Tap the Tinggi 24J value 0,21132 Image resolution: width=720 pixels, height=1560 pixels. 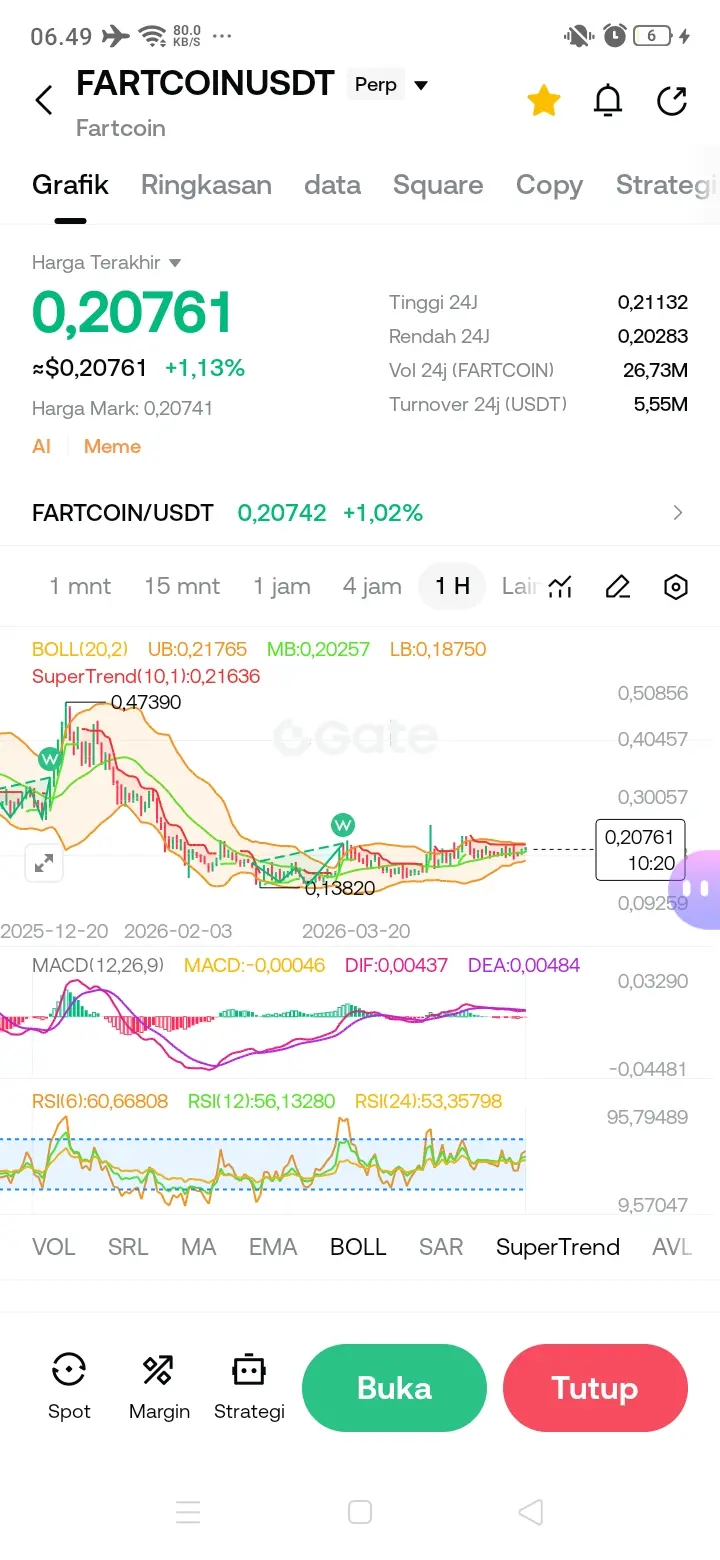pos(652,302)
